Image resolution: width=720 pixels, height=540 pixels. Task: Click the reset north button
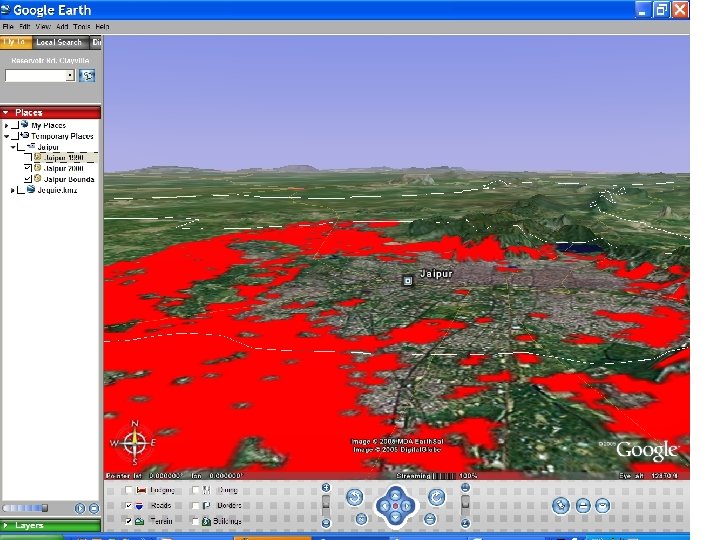[x=361, y=519]
